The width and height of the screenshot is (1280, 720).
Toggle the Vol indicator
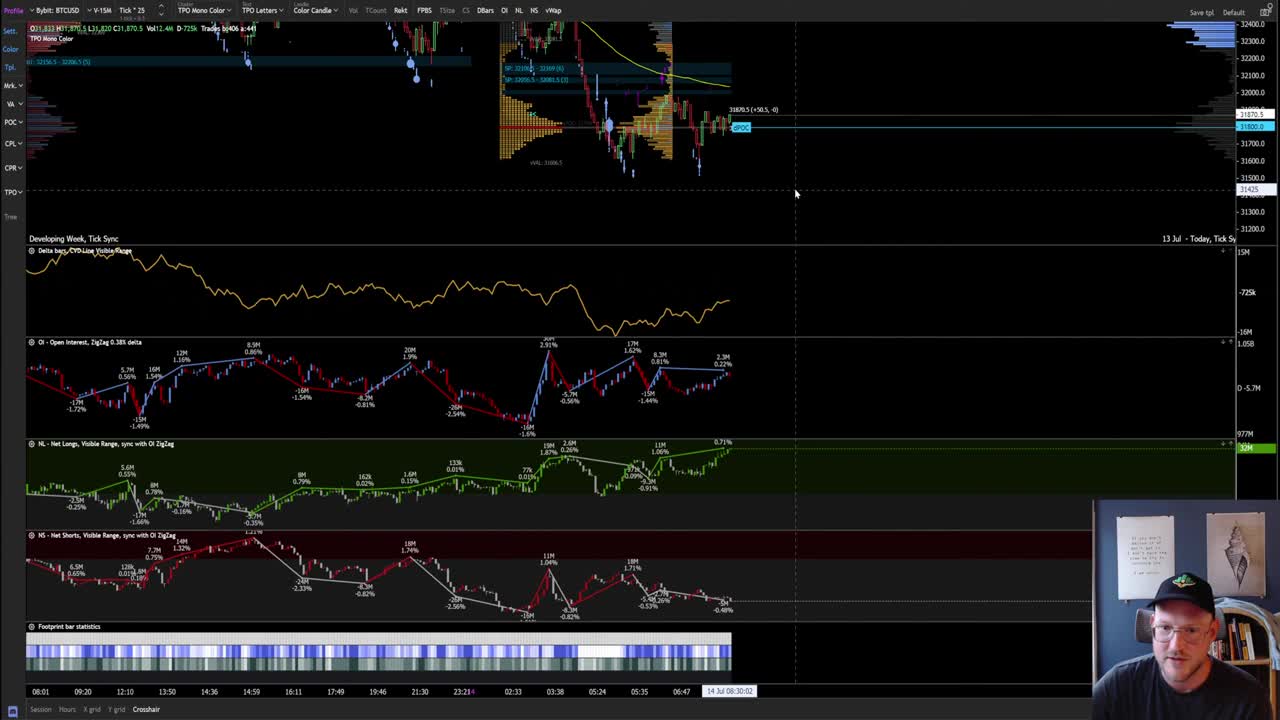coord(353,10)
